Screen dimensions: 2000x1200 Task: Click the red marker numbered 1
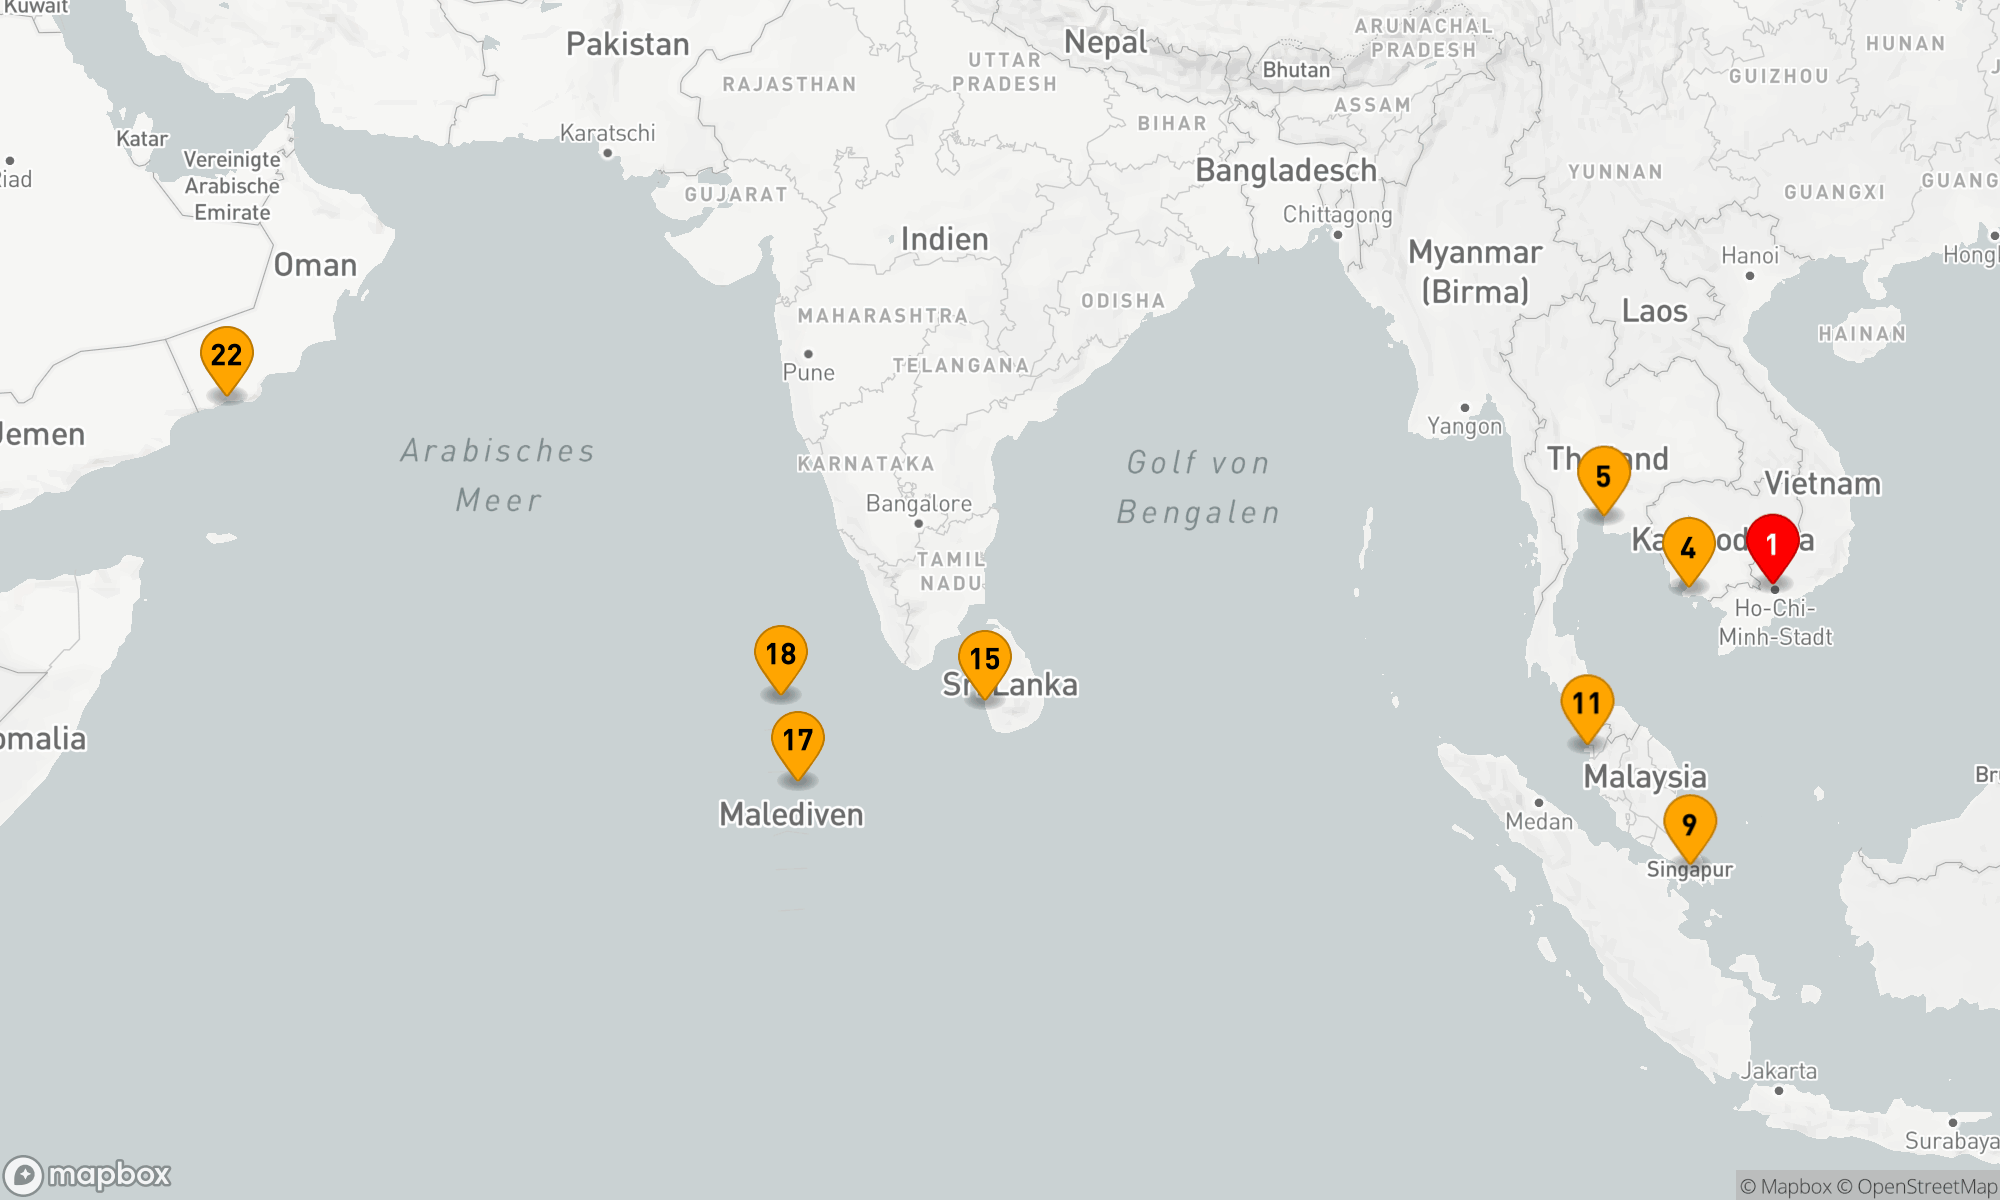(x=1772, y=545)
